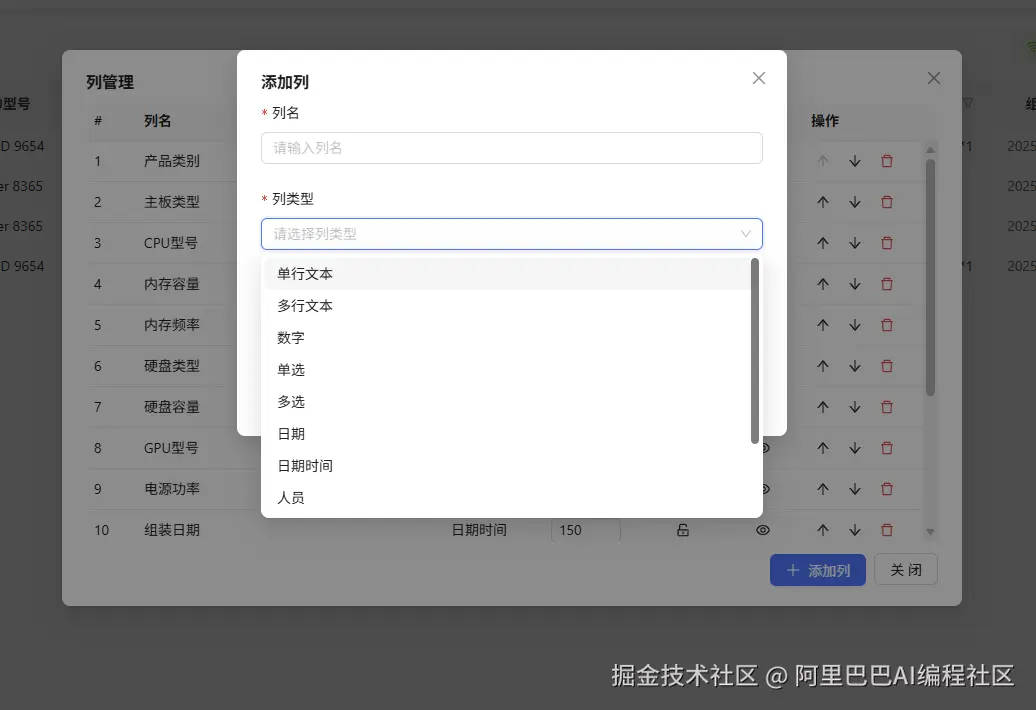Collapse the 列类型 dropdown via its chevron
The width and height of the screenshot is (1036, 710).
(745, 234)
